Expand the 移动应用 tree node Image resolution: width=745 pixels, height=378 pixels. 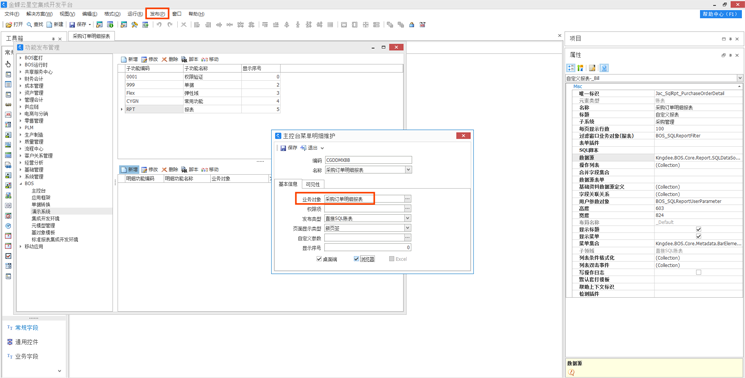[21, 246]
